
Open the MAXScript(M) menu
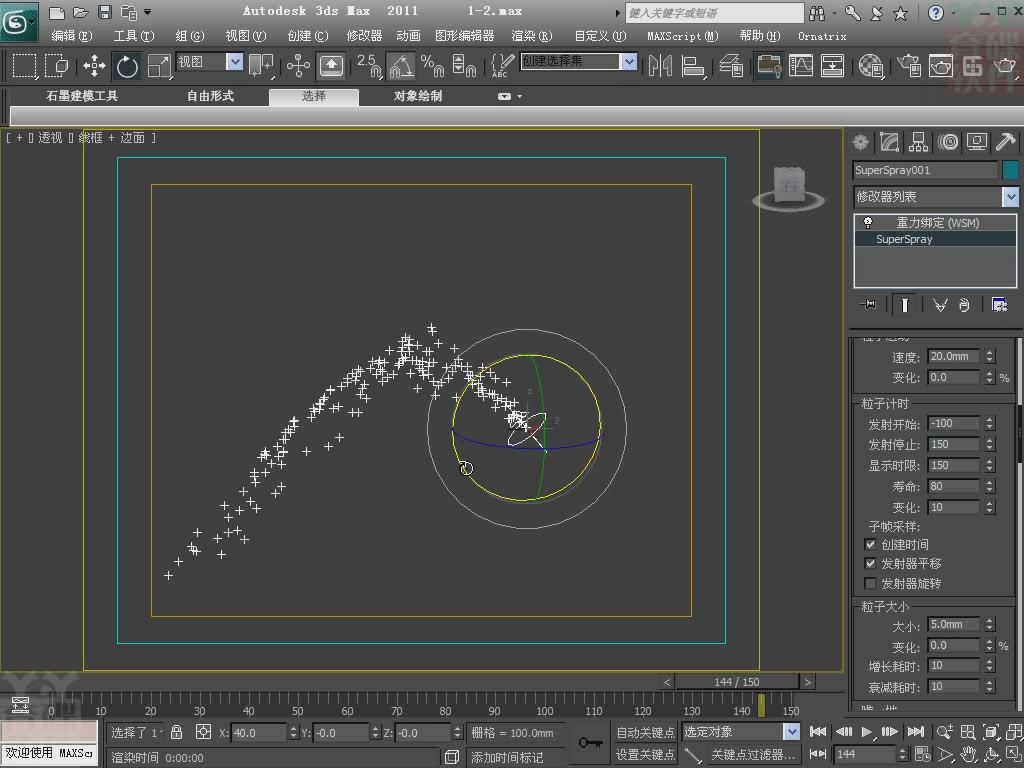[x=682, y=36]
